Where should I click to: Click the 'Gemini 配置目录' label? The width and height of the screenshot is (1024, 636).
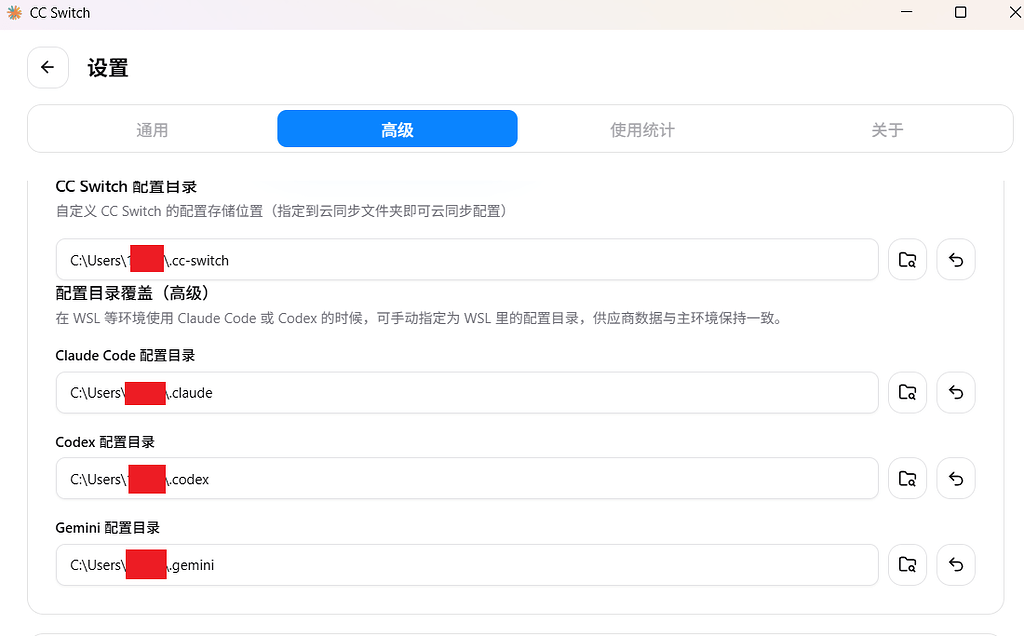108,528
